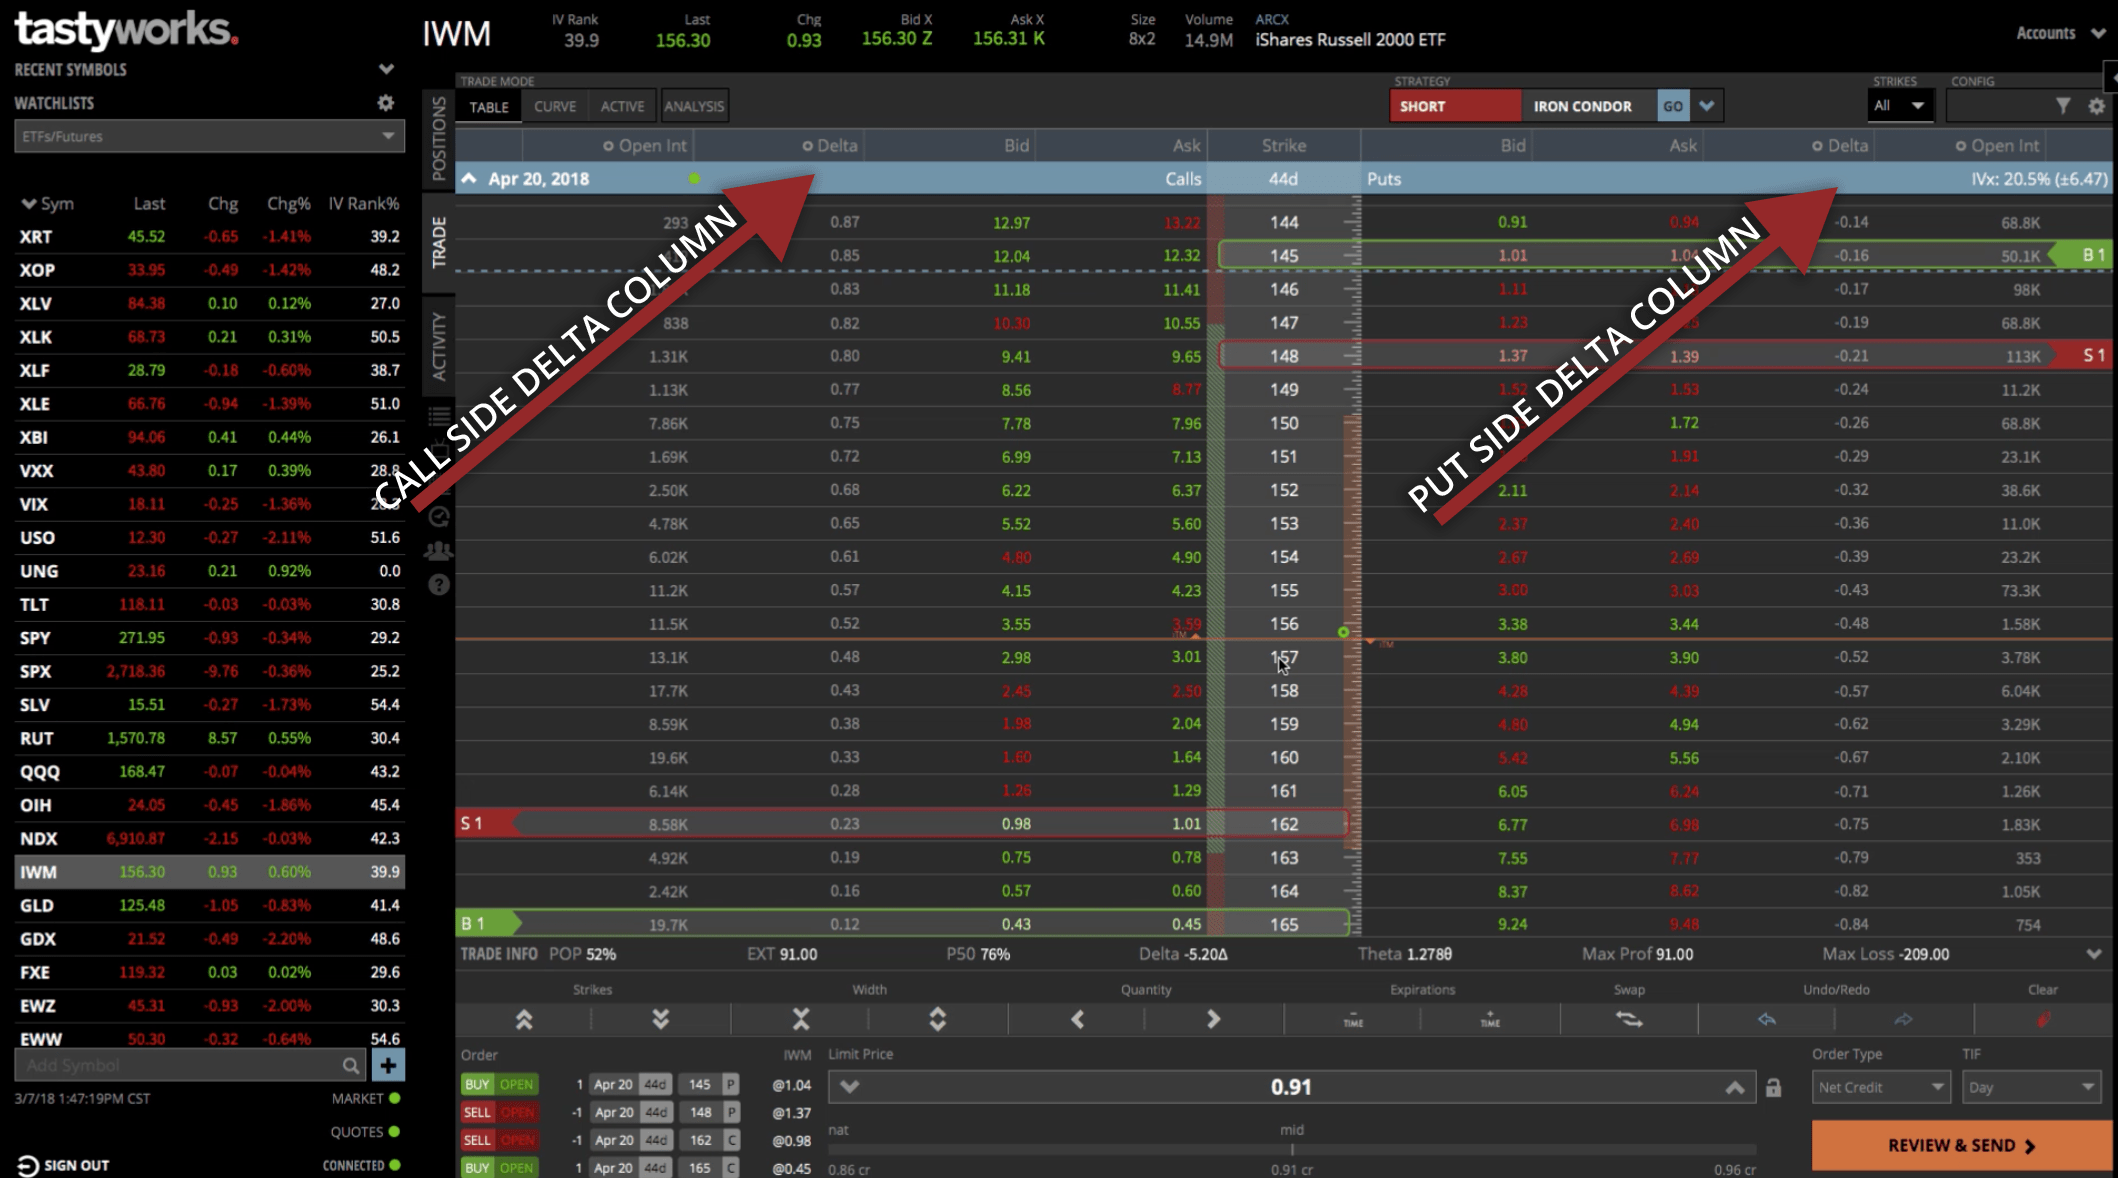The width and height of the screenshot is (2118, 1178).
Task: Click the REVIEW & SEND button
Action: 1961,1145
